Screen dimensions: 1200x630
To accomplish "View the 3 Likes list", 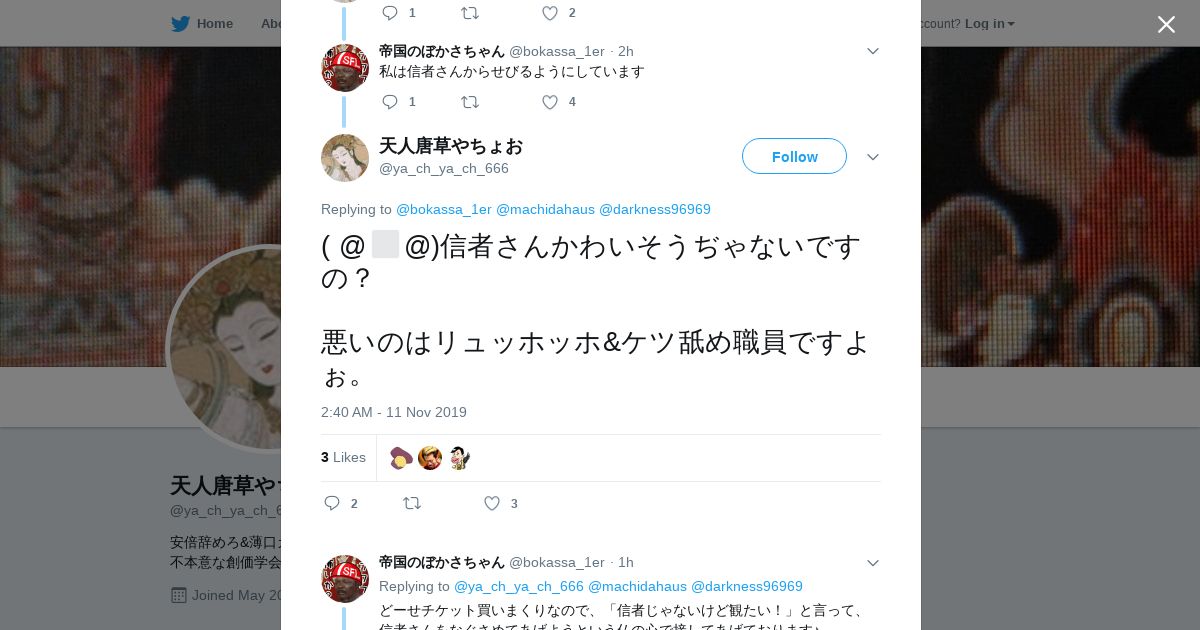I will [343, 457].
